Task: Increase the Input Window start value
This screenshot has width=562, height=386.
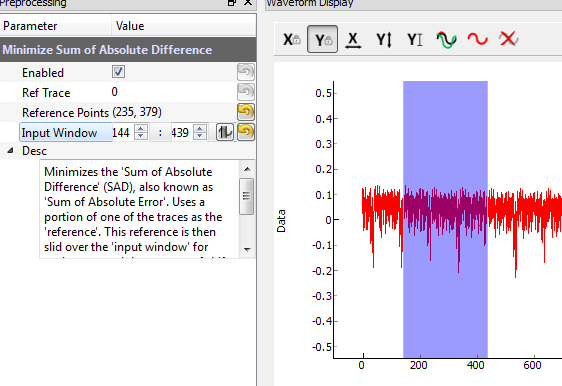Action: tap(141, 128)
